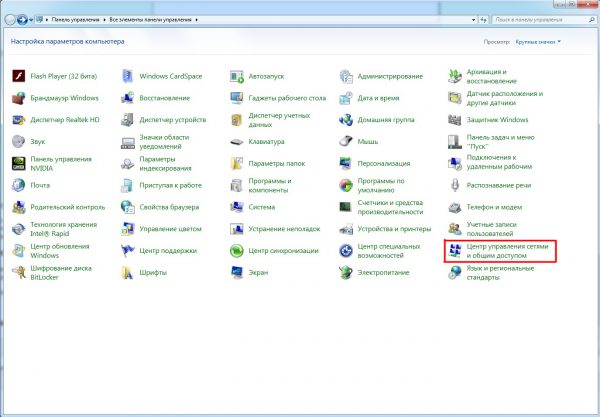Open the Электропитание power icon
The width and height of the screenshot is (600, 417).
click(346, 272)
